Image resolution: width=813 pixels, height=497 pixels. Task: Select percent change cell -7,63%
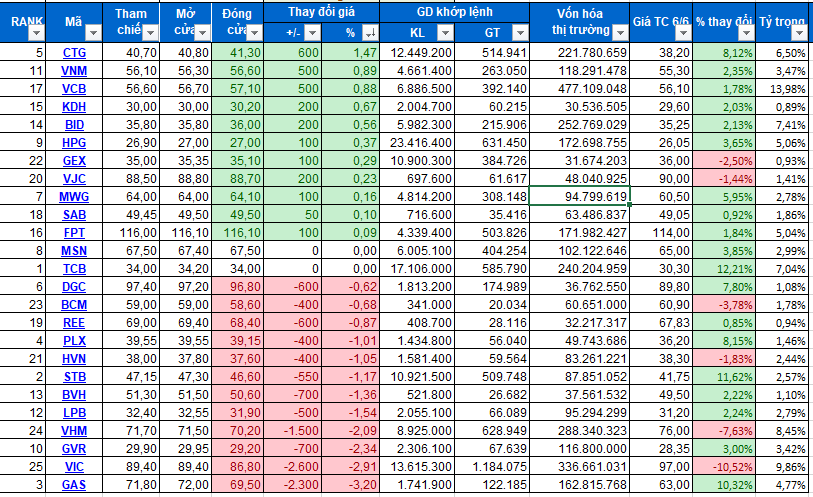[724, 431]
